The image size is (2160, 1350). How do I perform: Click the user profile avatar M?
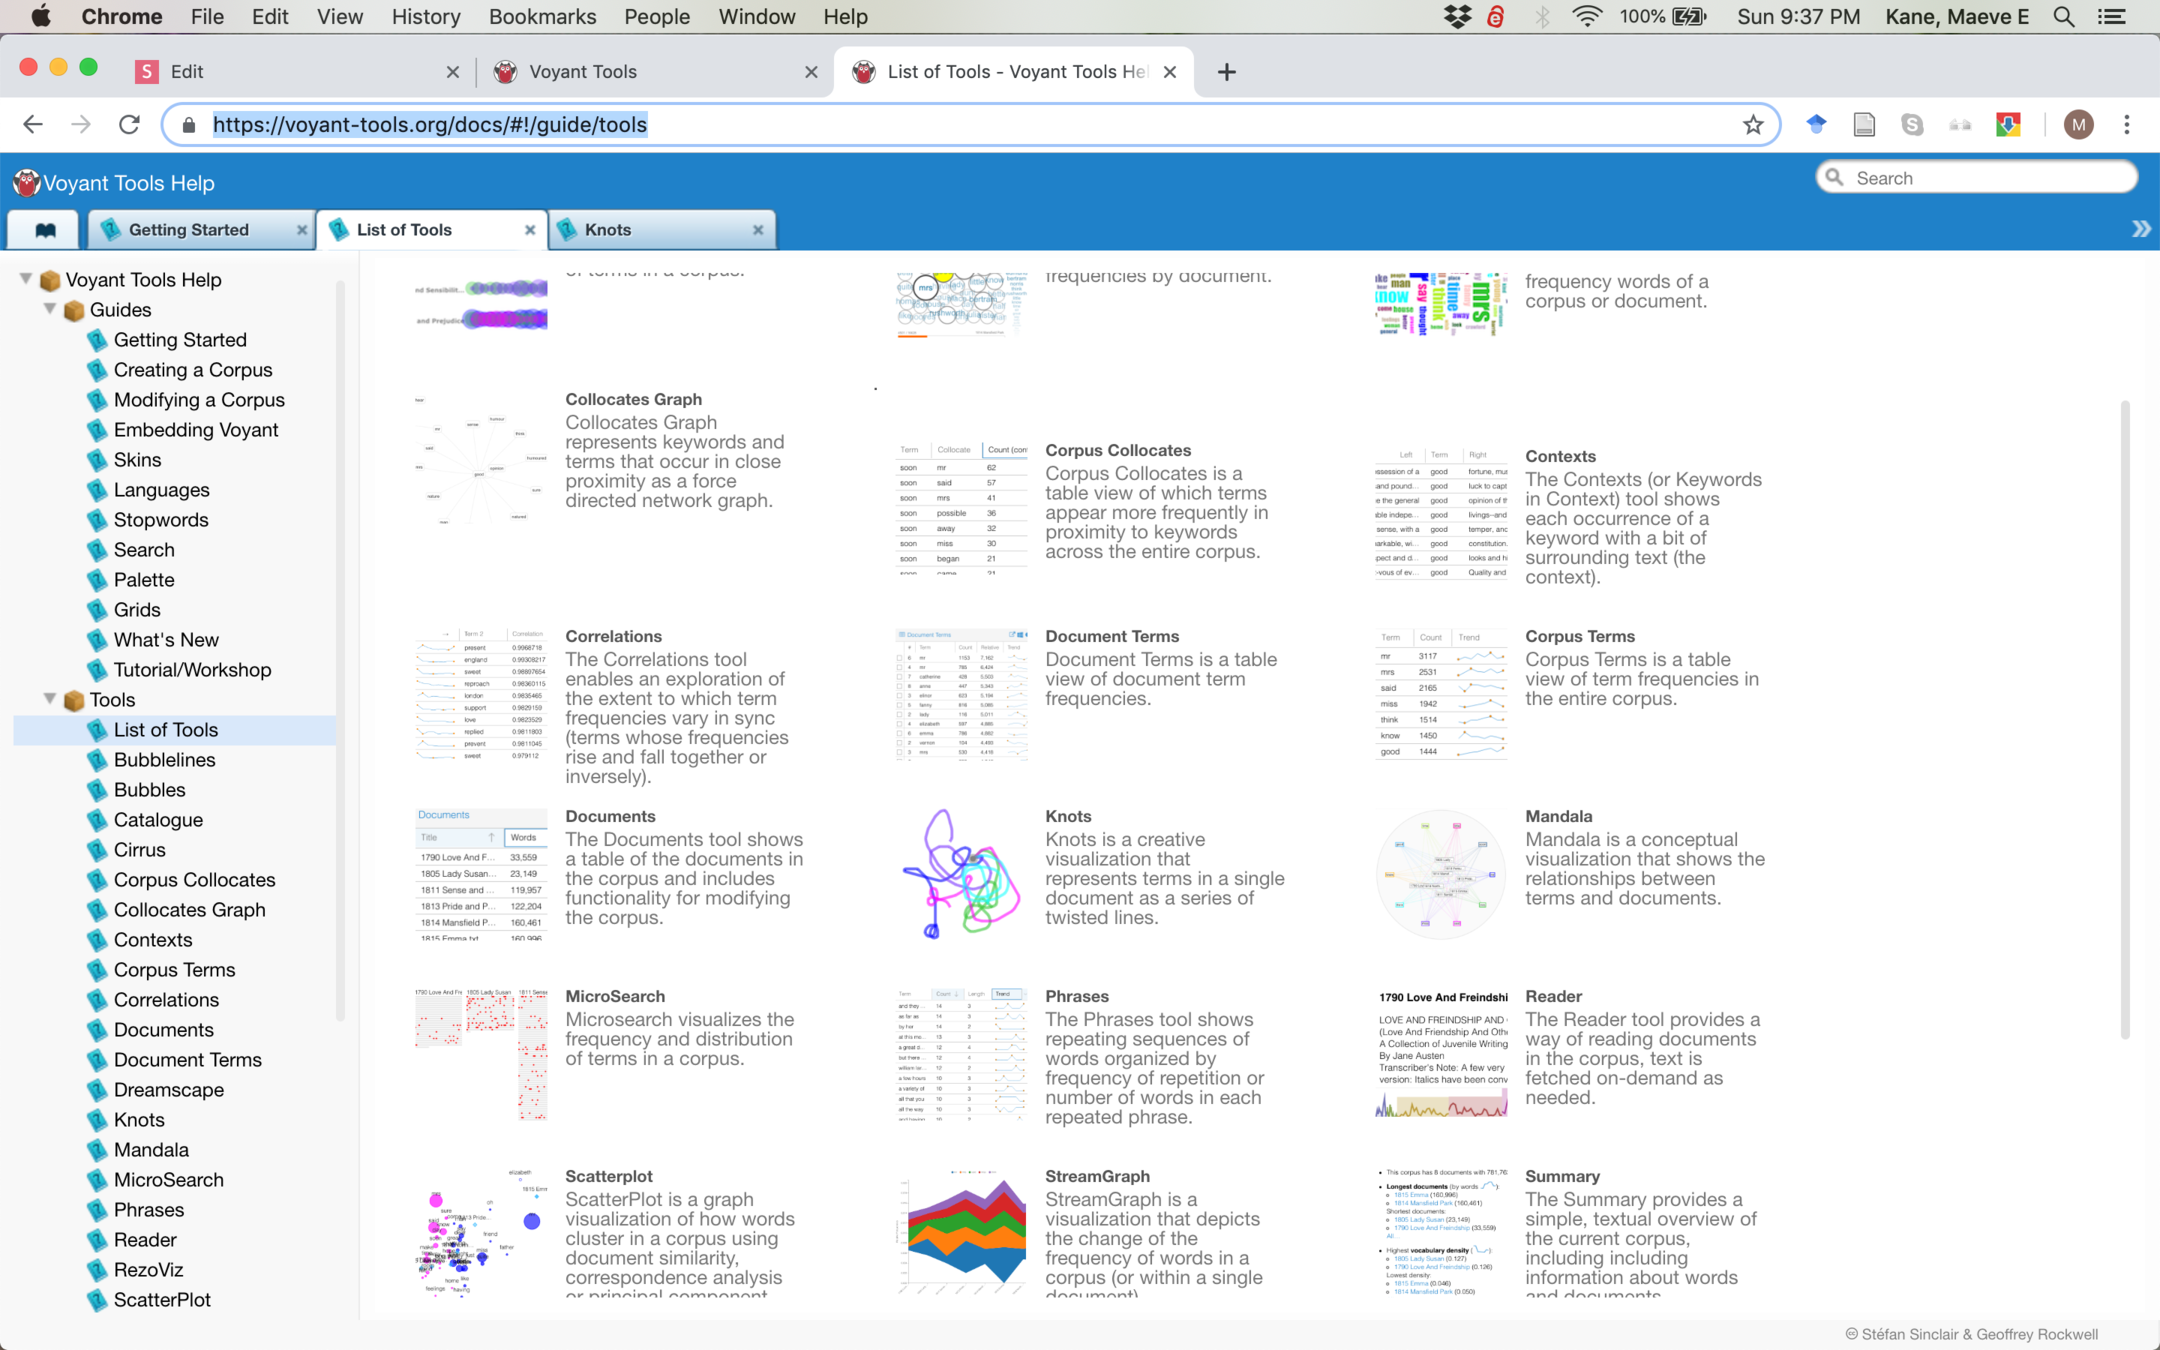2078,125
